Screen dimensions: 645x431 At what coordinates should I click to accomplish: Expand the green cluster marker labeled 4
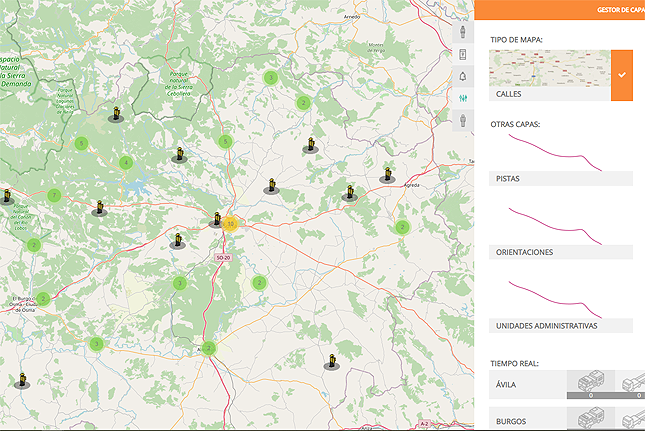[125, 162]
